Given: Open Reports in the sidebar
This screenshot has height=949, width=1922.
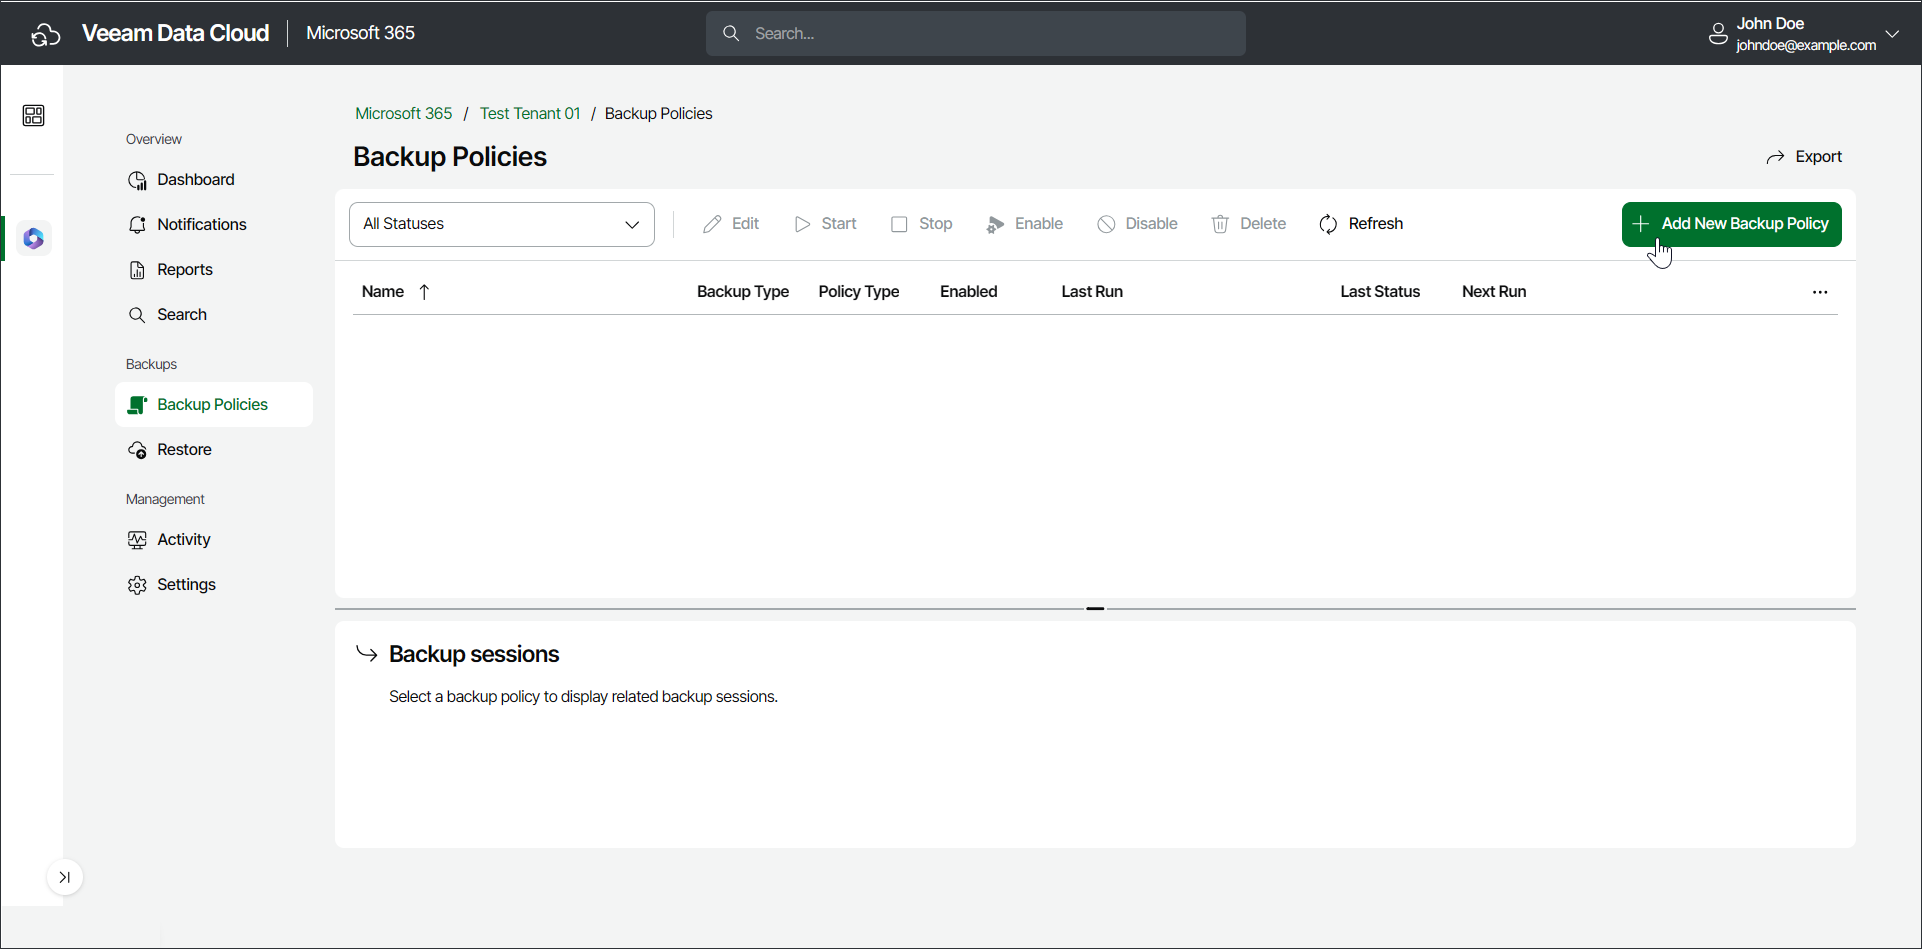Looking at the screenshot, I should tap(214, 270).
